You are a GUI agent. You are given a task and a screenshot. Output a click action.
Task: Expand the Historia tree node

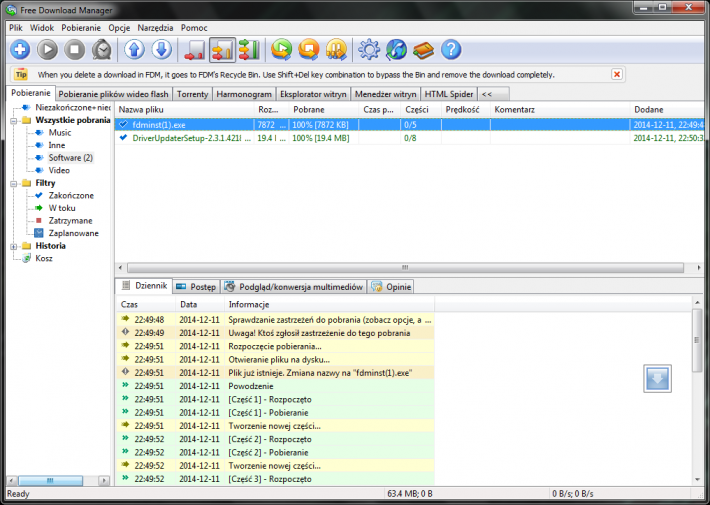[14, 246]
